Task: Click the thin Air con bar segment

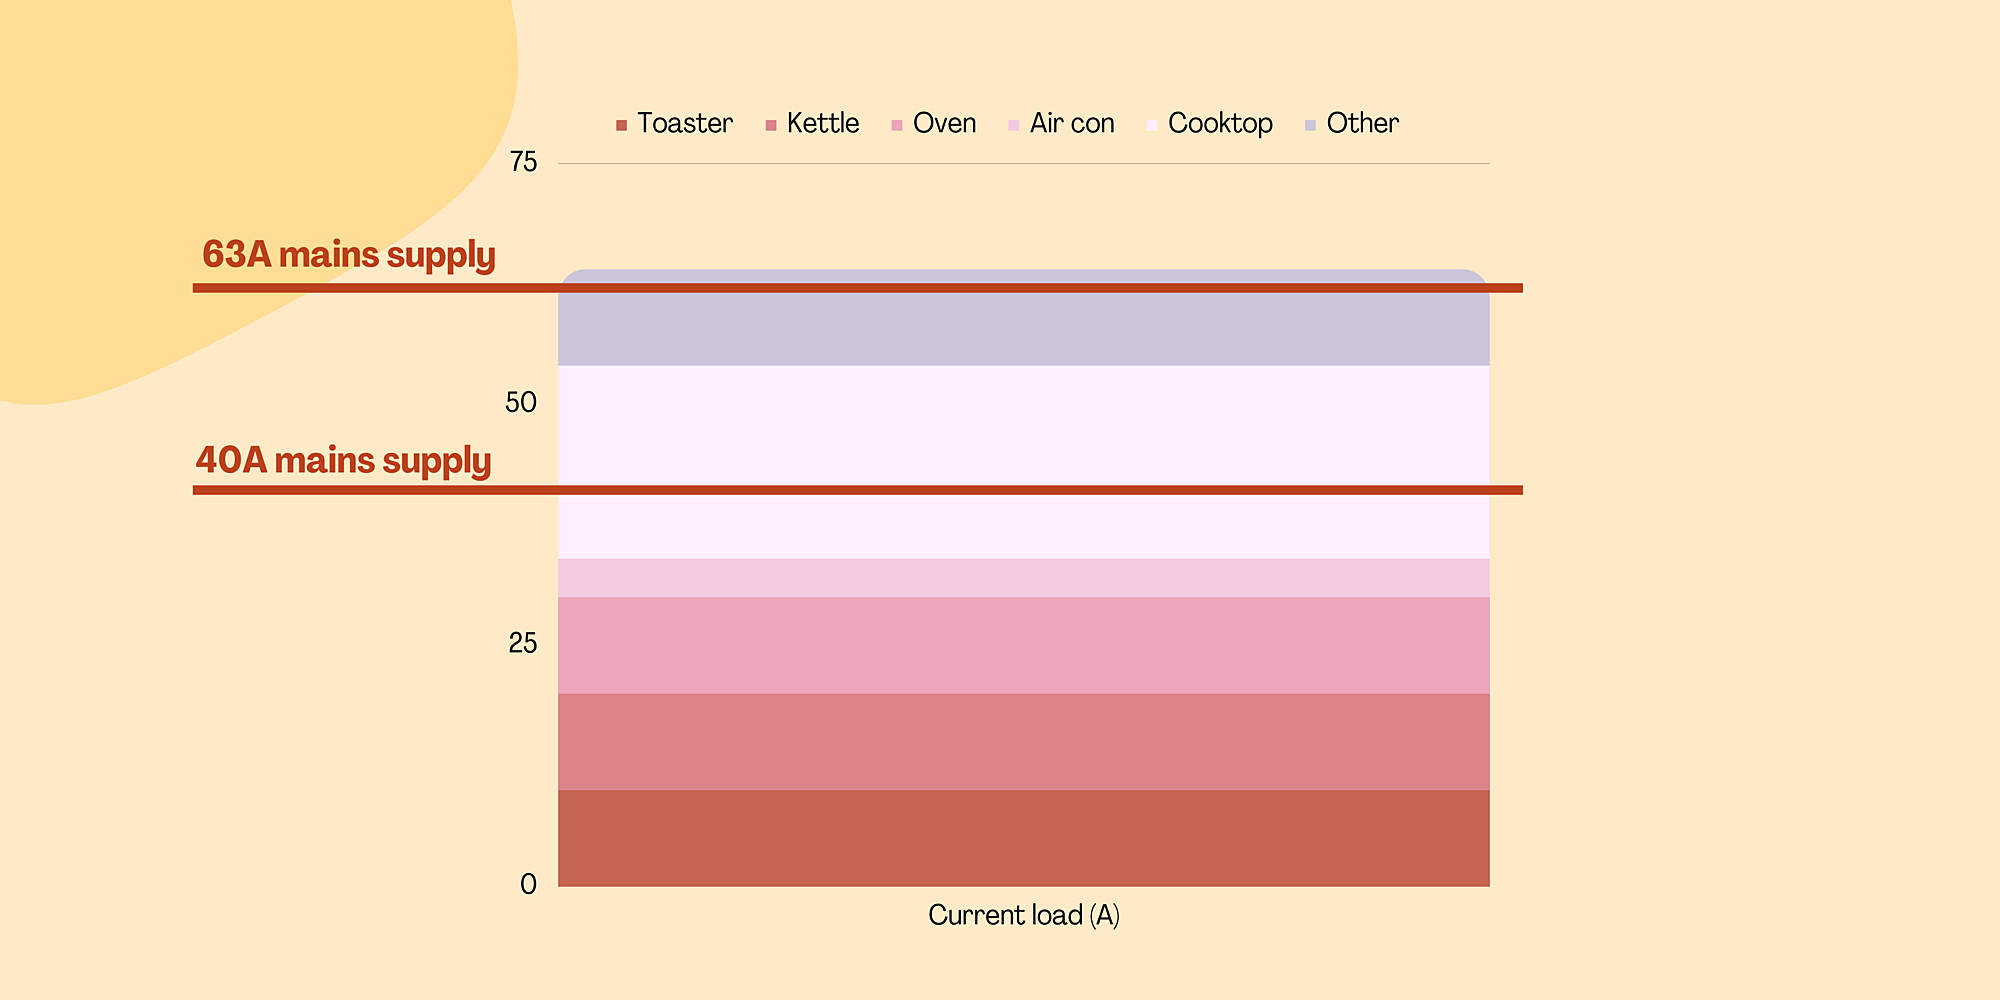Action: (x=1024, y=578)
